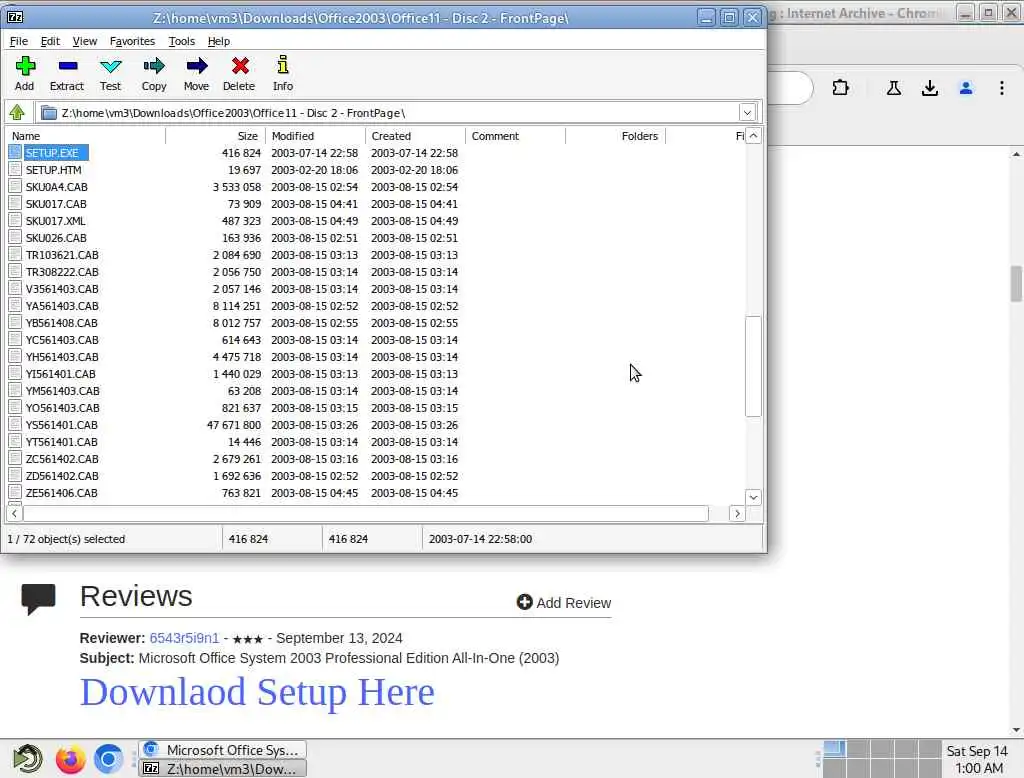Click the workspace switcher first desktop

coord(834,748)
